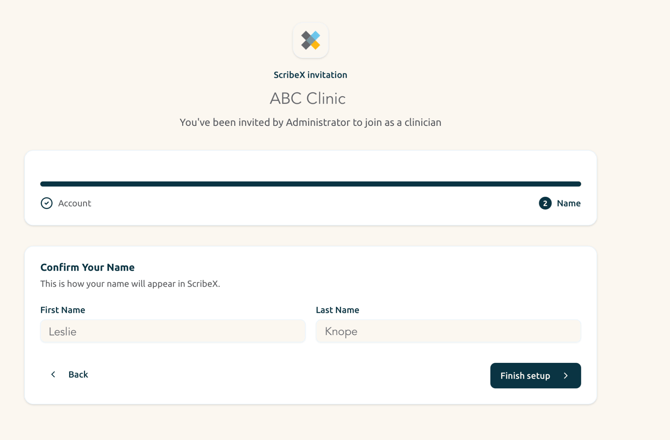The height and width of the screenshot is (440, 670).
Task: Click the invited by Administrator message
Action: [310, 123]
